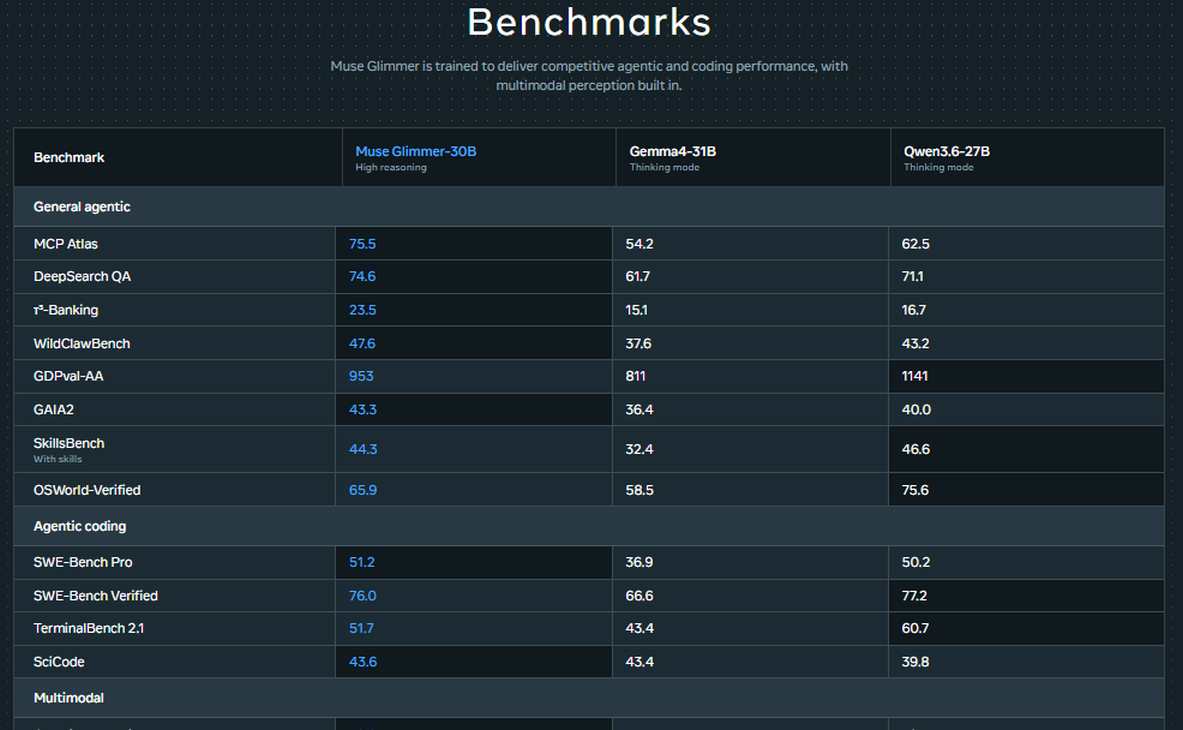Click the 36.4 GAIA2 score

point(639,409)
